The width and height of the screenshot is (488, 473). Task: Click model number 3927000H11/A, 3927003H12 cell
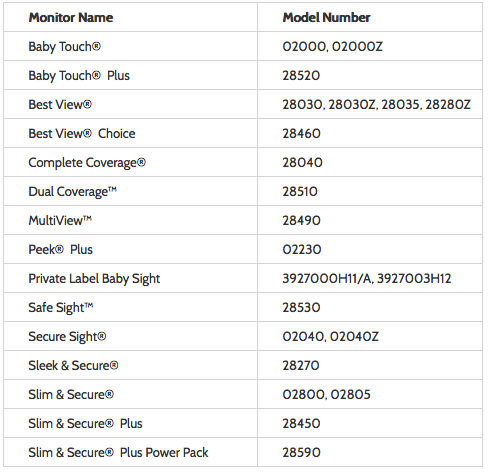click(x=367, y=278)
